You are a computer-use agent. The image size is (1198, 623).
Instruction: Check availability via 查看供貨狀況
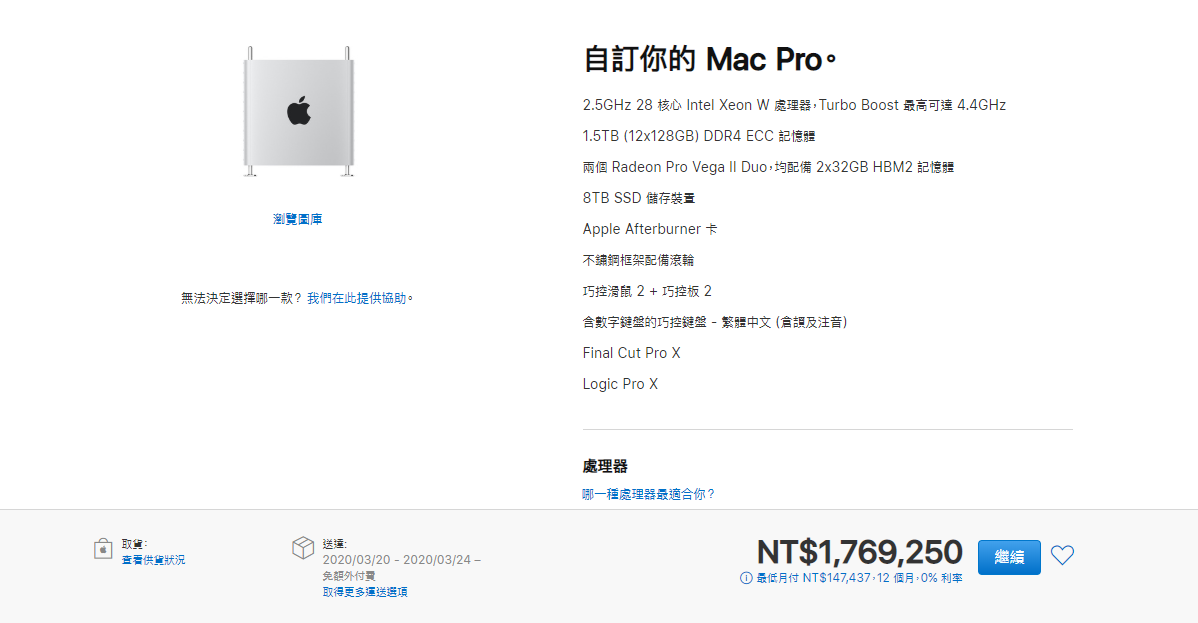click(x=153, y=560)
